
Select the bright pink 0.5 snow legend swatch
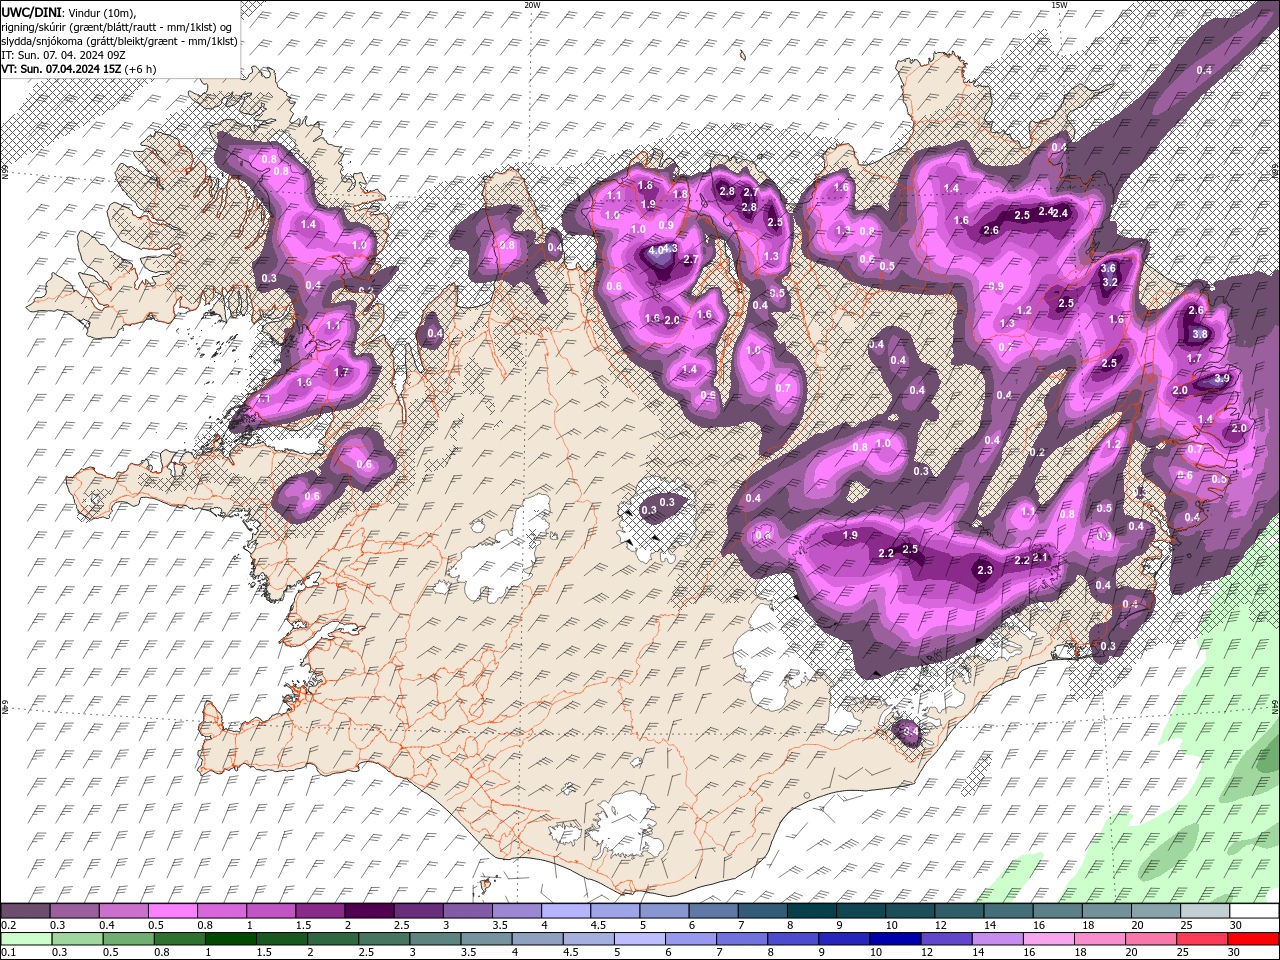pyautogui.click(x=172, y=911)
